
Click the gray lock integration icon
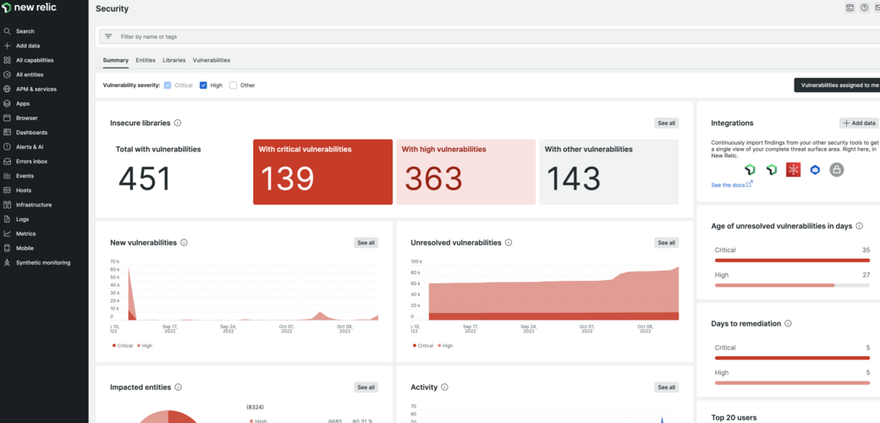[837, 170]
